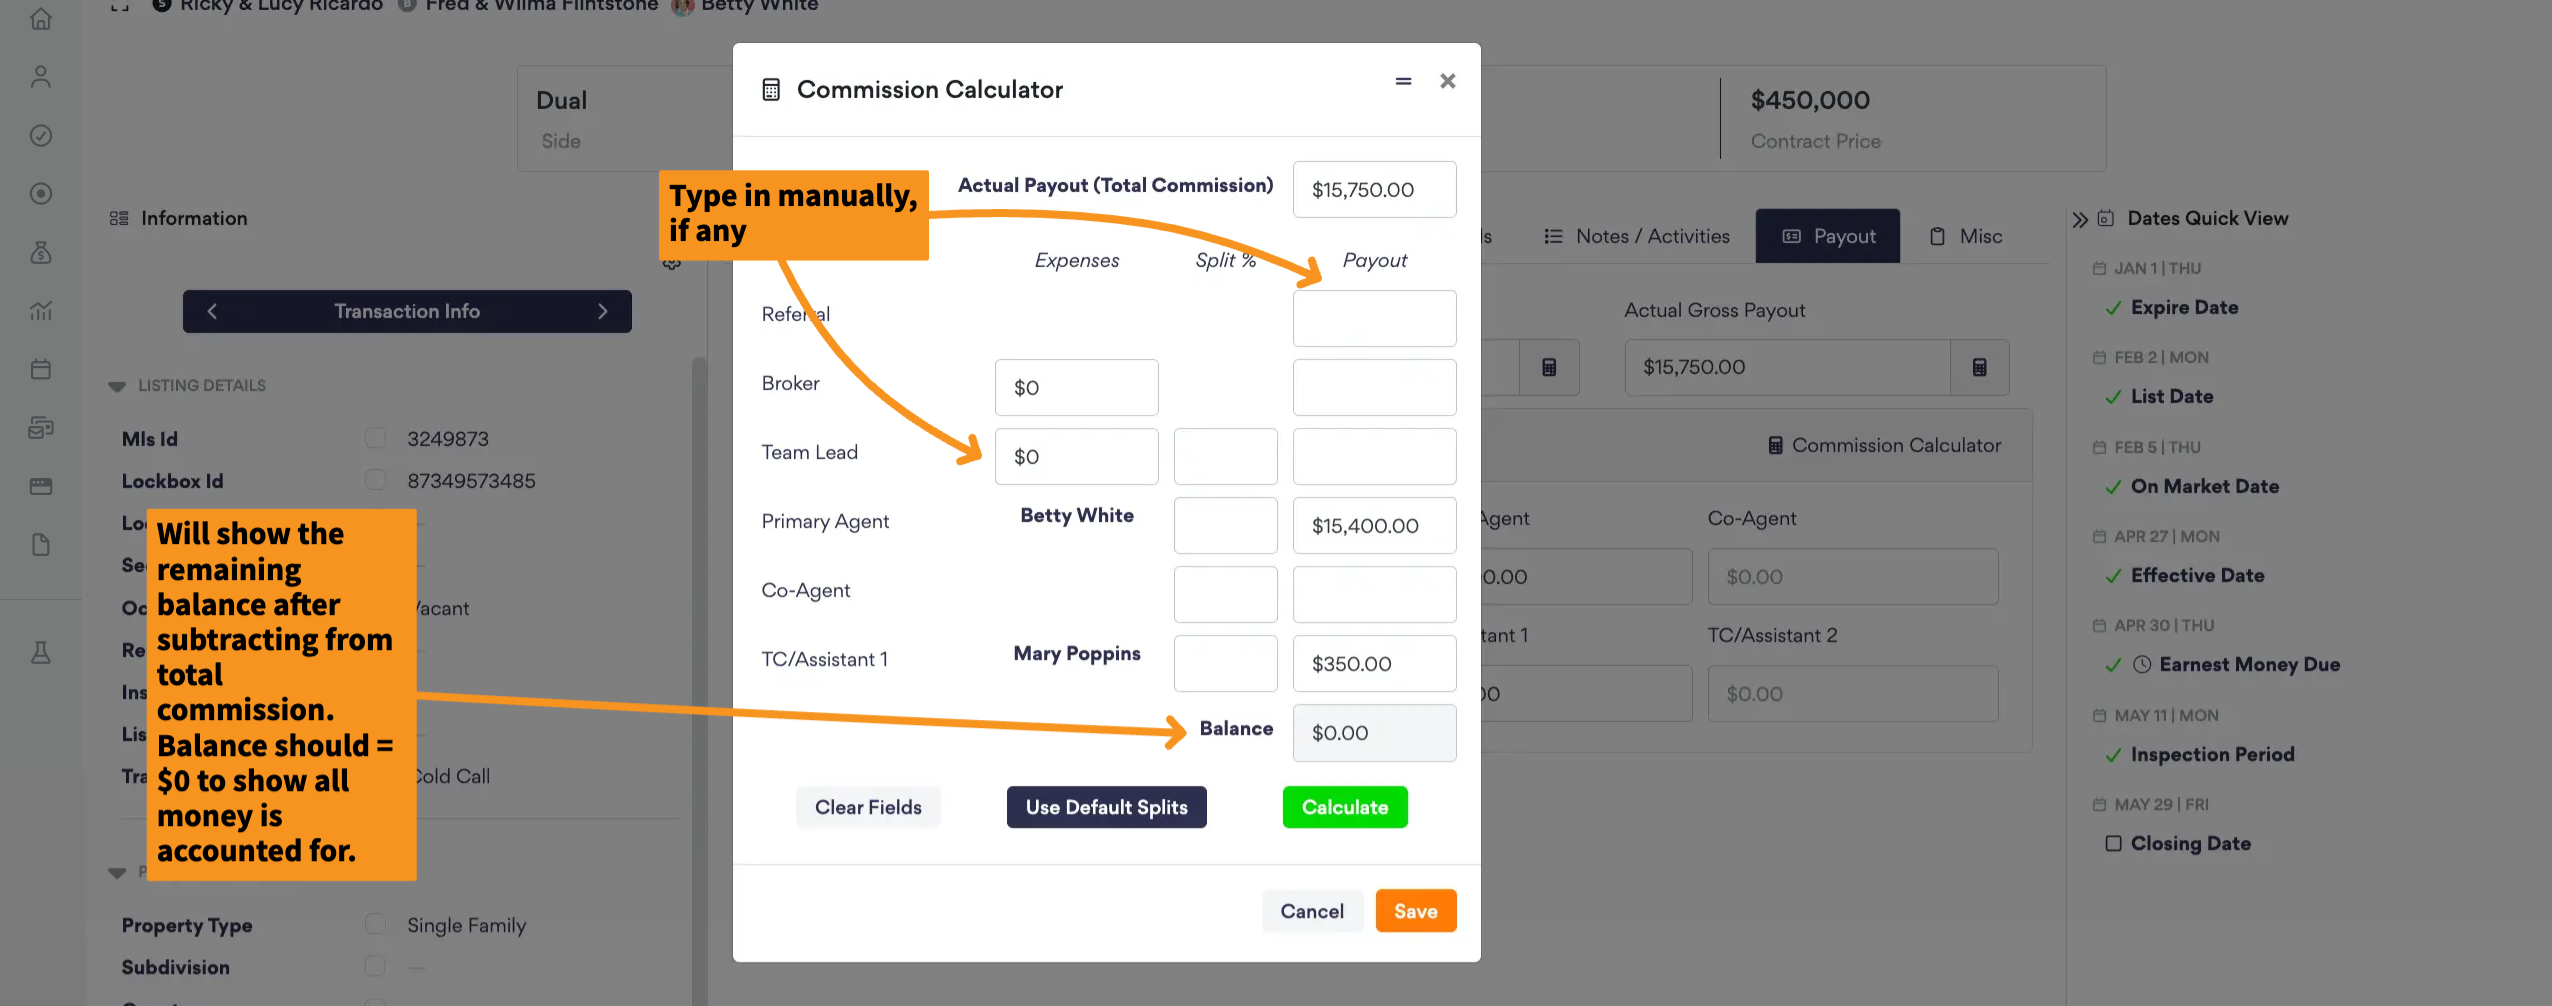Open the analytics chart icon in sidebar
This screenshot has width=2552, height=1006.
point(41,311)
